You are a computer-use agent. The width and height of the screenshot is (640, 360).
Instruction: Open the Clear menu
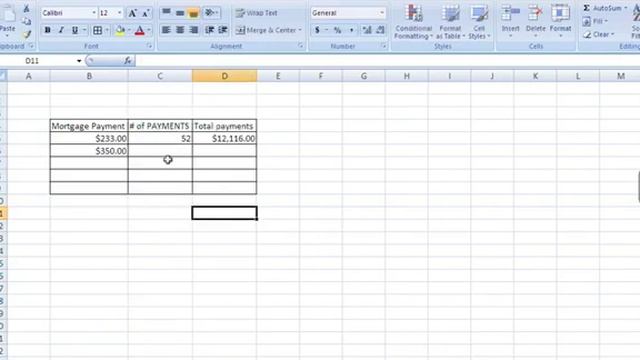tap(598, 35)
